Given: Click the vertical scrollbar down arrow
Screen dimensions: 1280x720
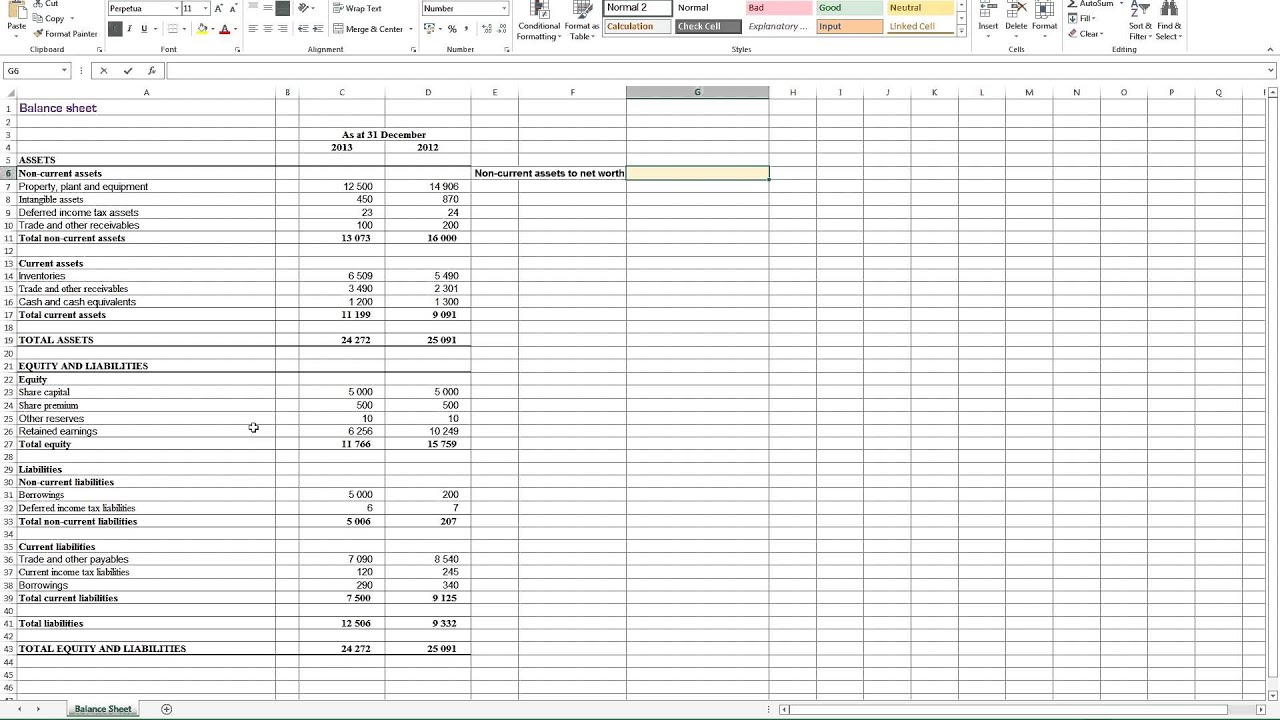Looking at the screenshot, I should click(1272, 695).
